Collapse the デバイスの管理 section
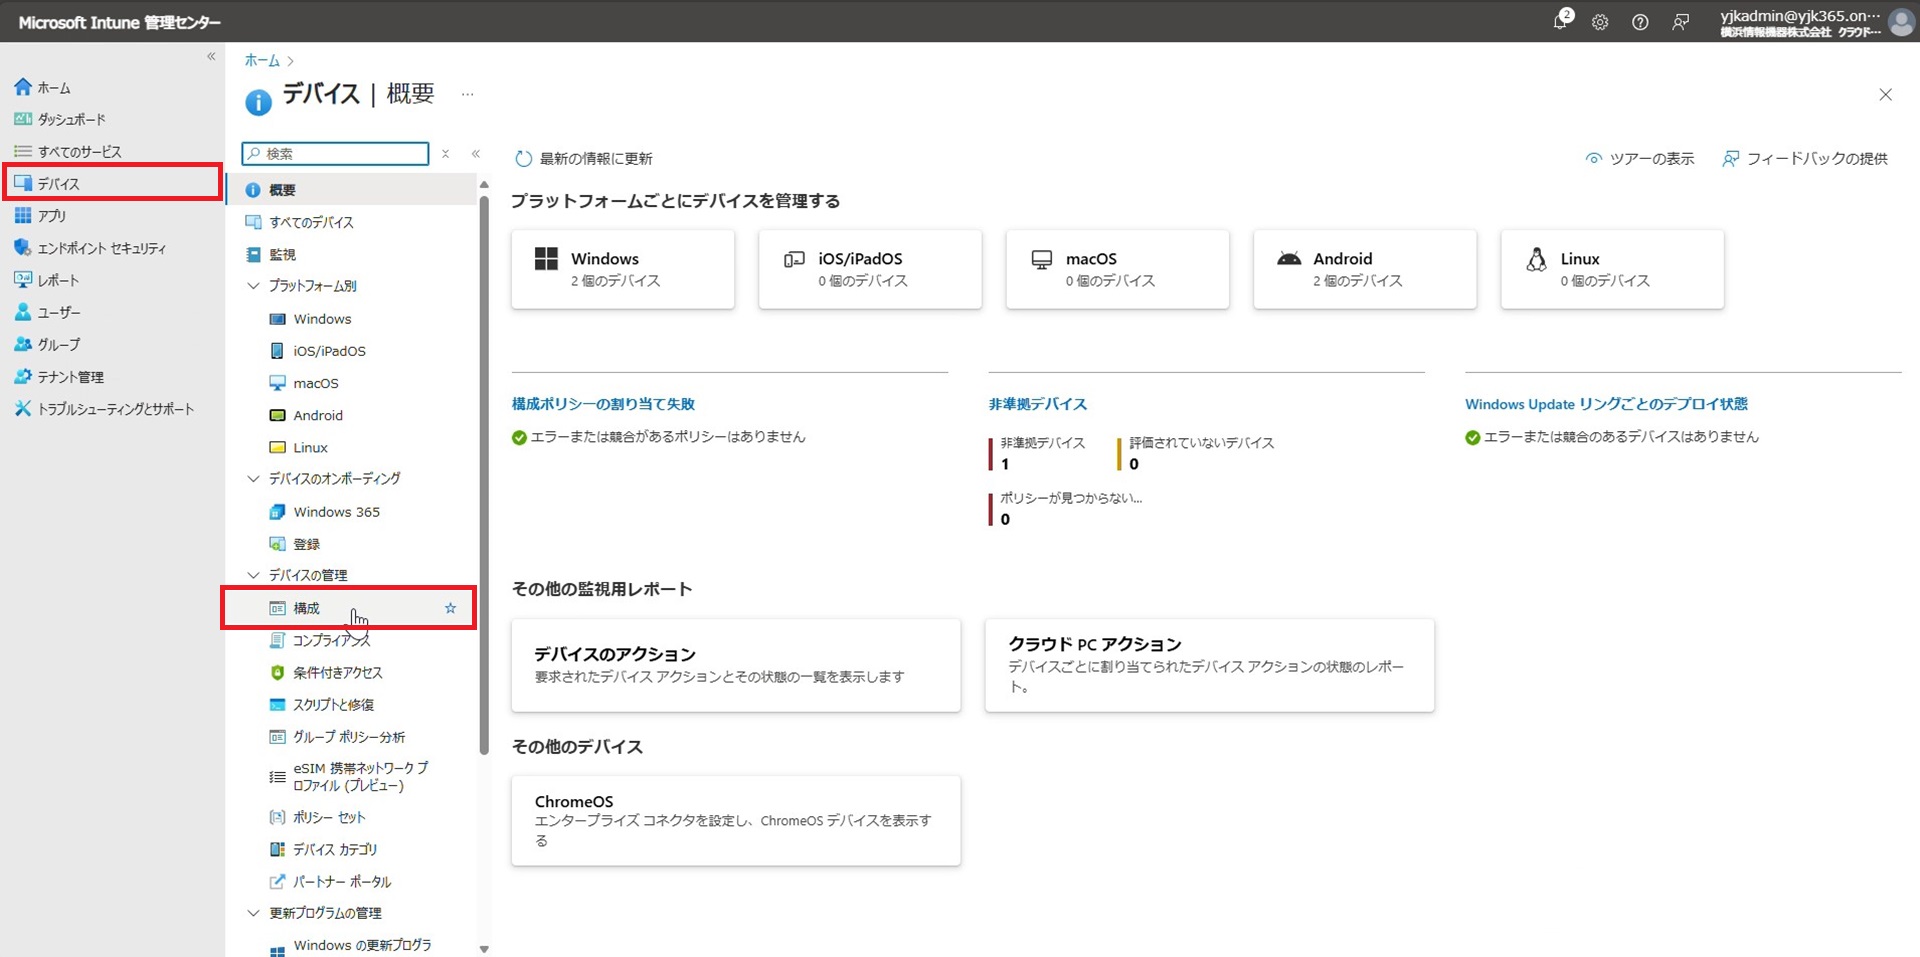Viewport: 1920px width, 957px height. tap(254, 575)
